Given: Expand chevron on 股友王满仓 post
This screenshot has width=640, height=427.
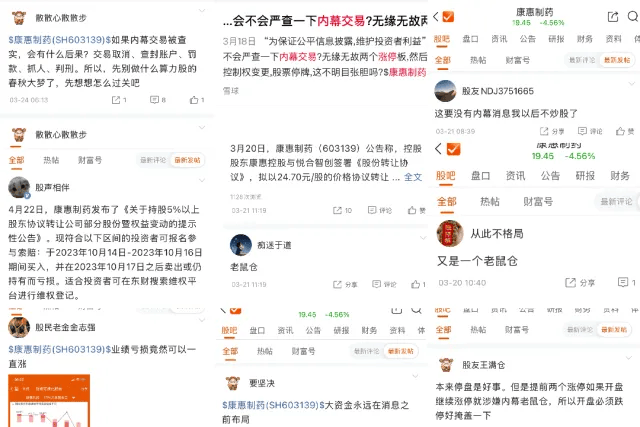Looking at the screenshot, I should [629, 358].
